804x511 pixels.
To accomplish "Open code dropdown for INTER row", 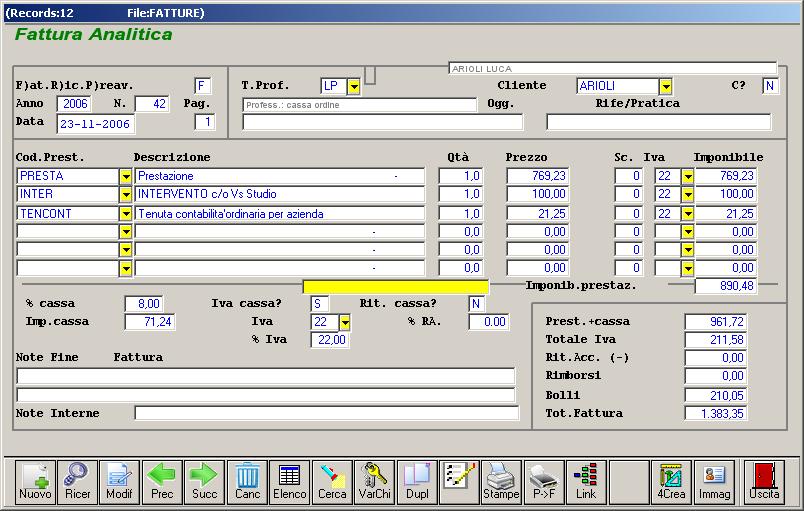I will [126, 194].
